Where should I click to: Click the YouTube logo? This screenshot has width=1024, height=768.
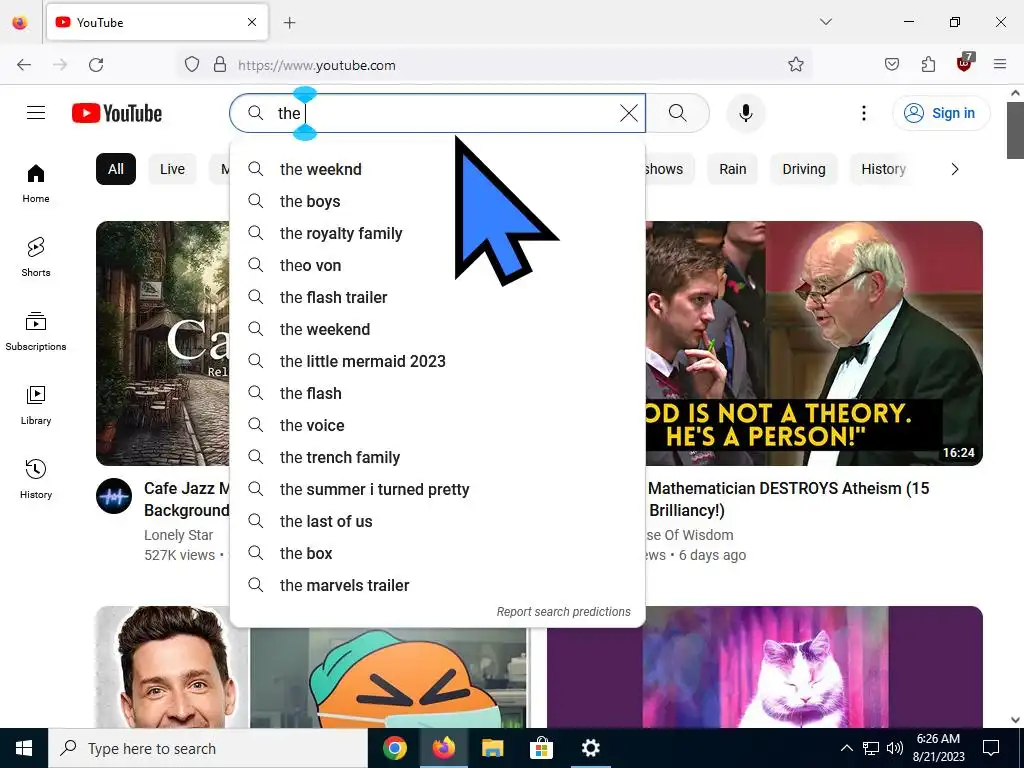117,113
